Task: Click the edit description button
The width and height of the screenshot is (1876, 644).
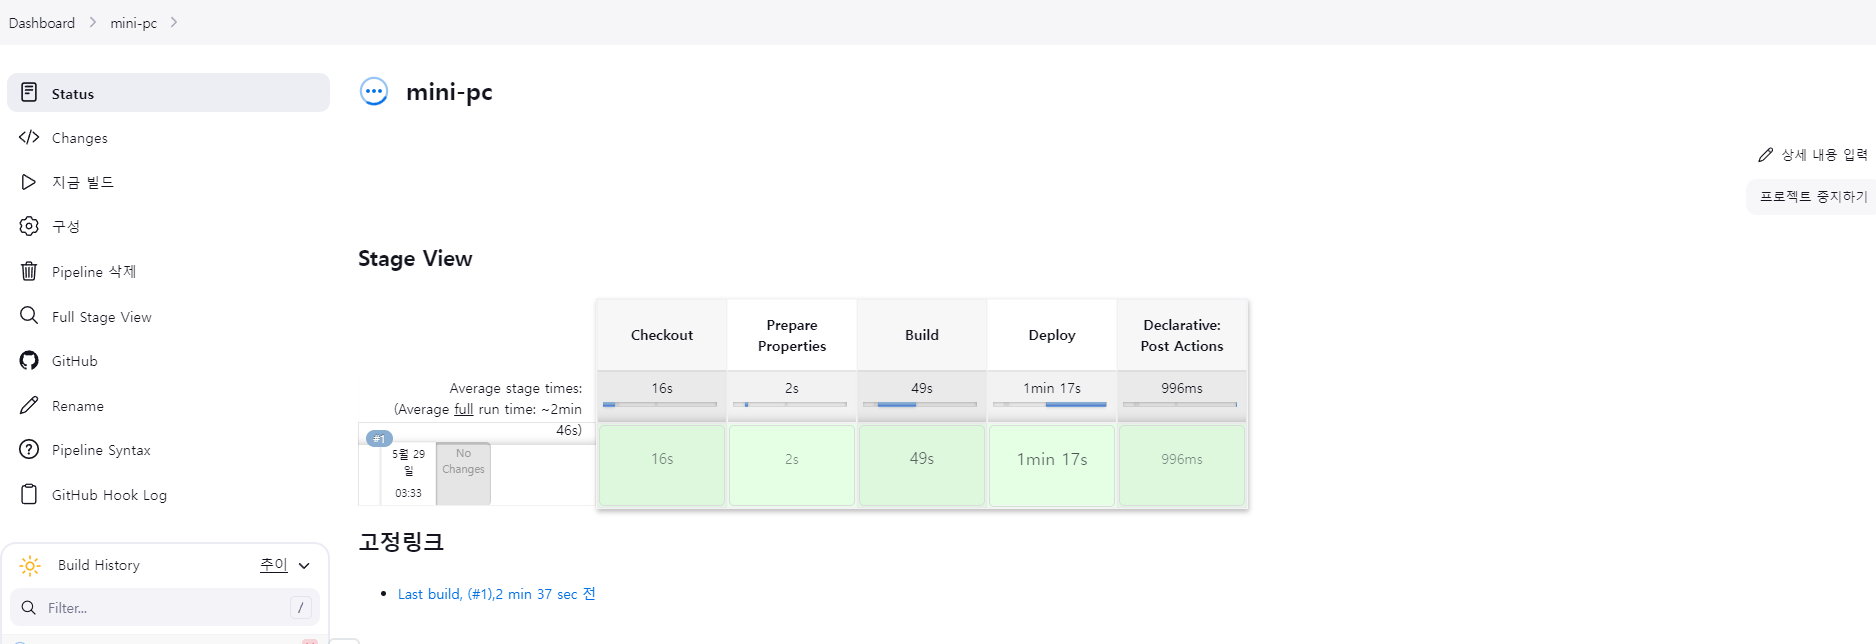Action: point(1813,155)
